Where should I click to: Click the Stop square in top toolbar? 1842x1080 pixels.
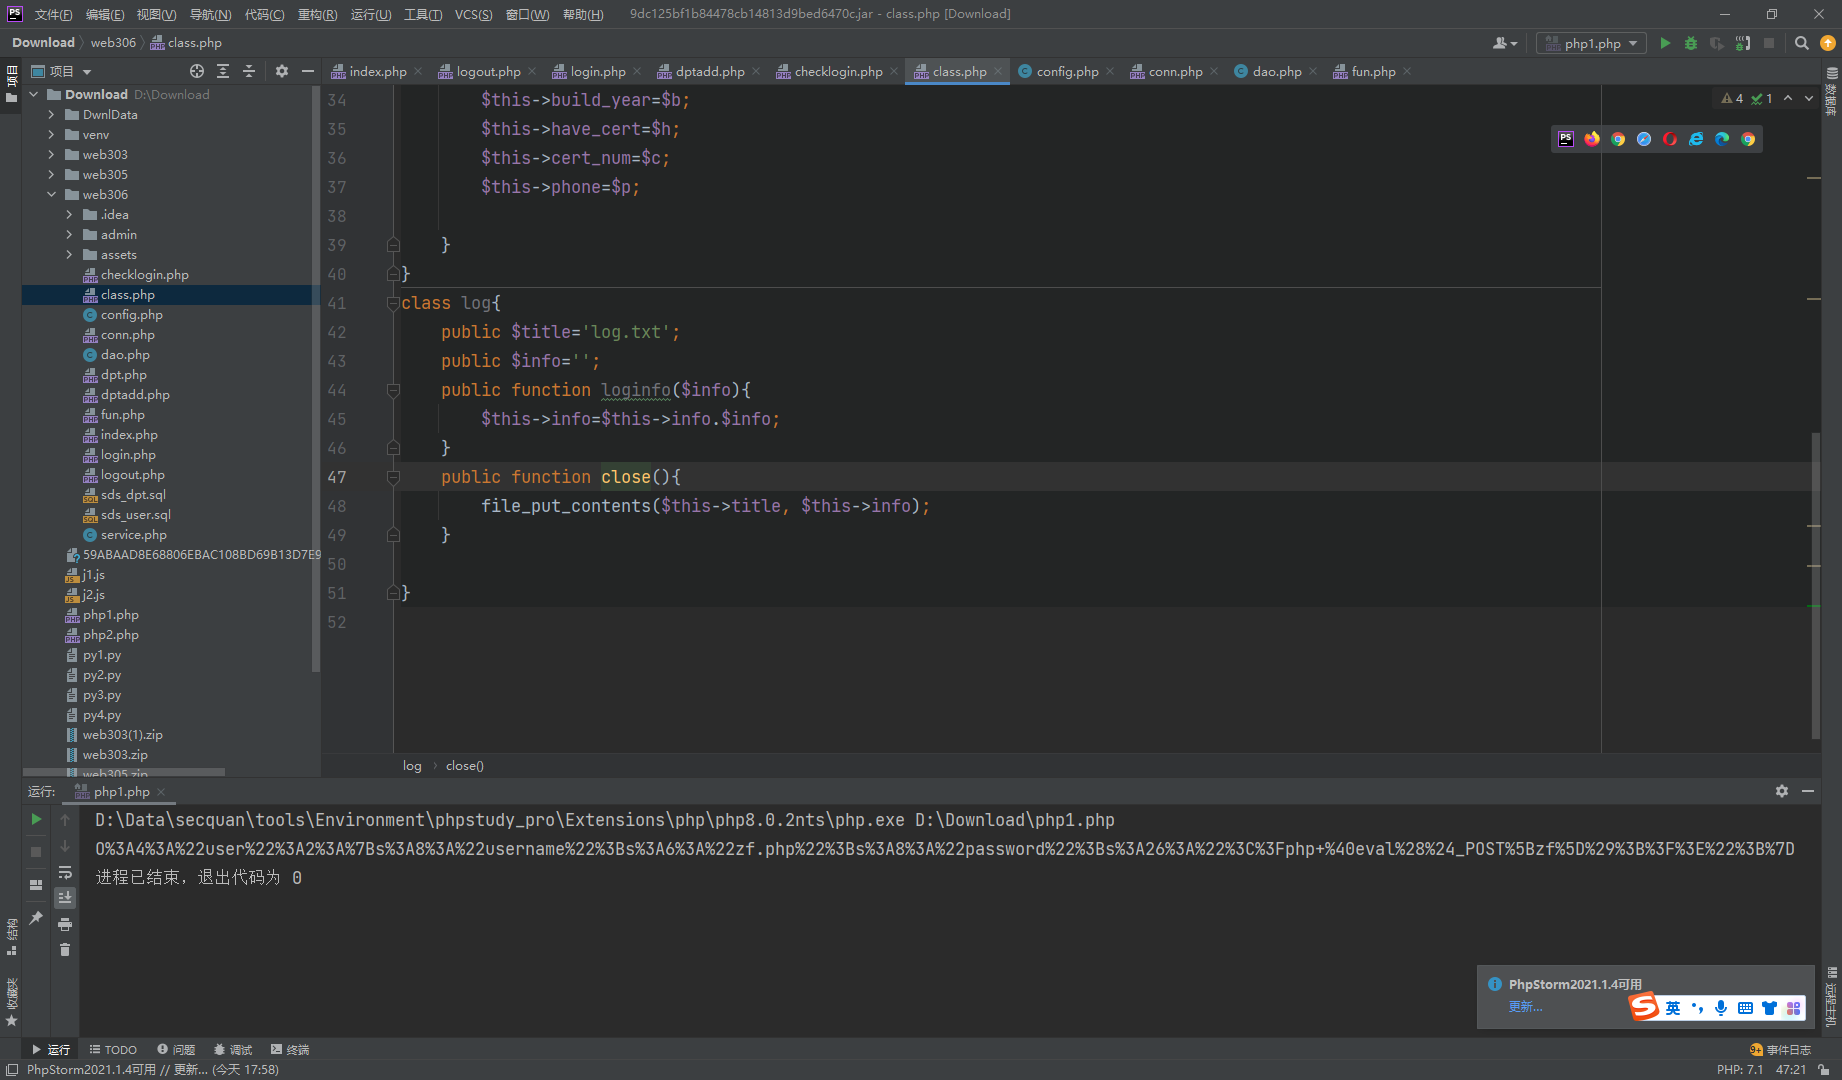[1769, 43]
